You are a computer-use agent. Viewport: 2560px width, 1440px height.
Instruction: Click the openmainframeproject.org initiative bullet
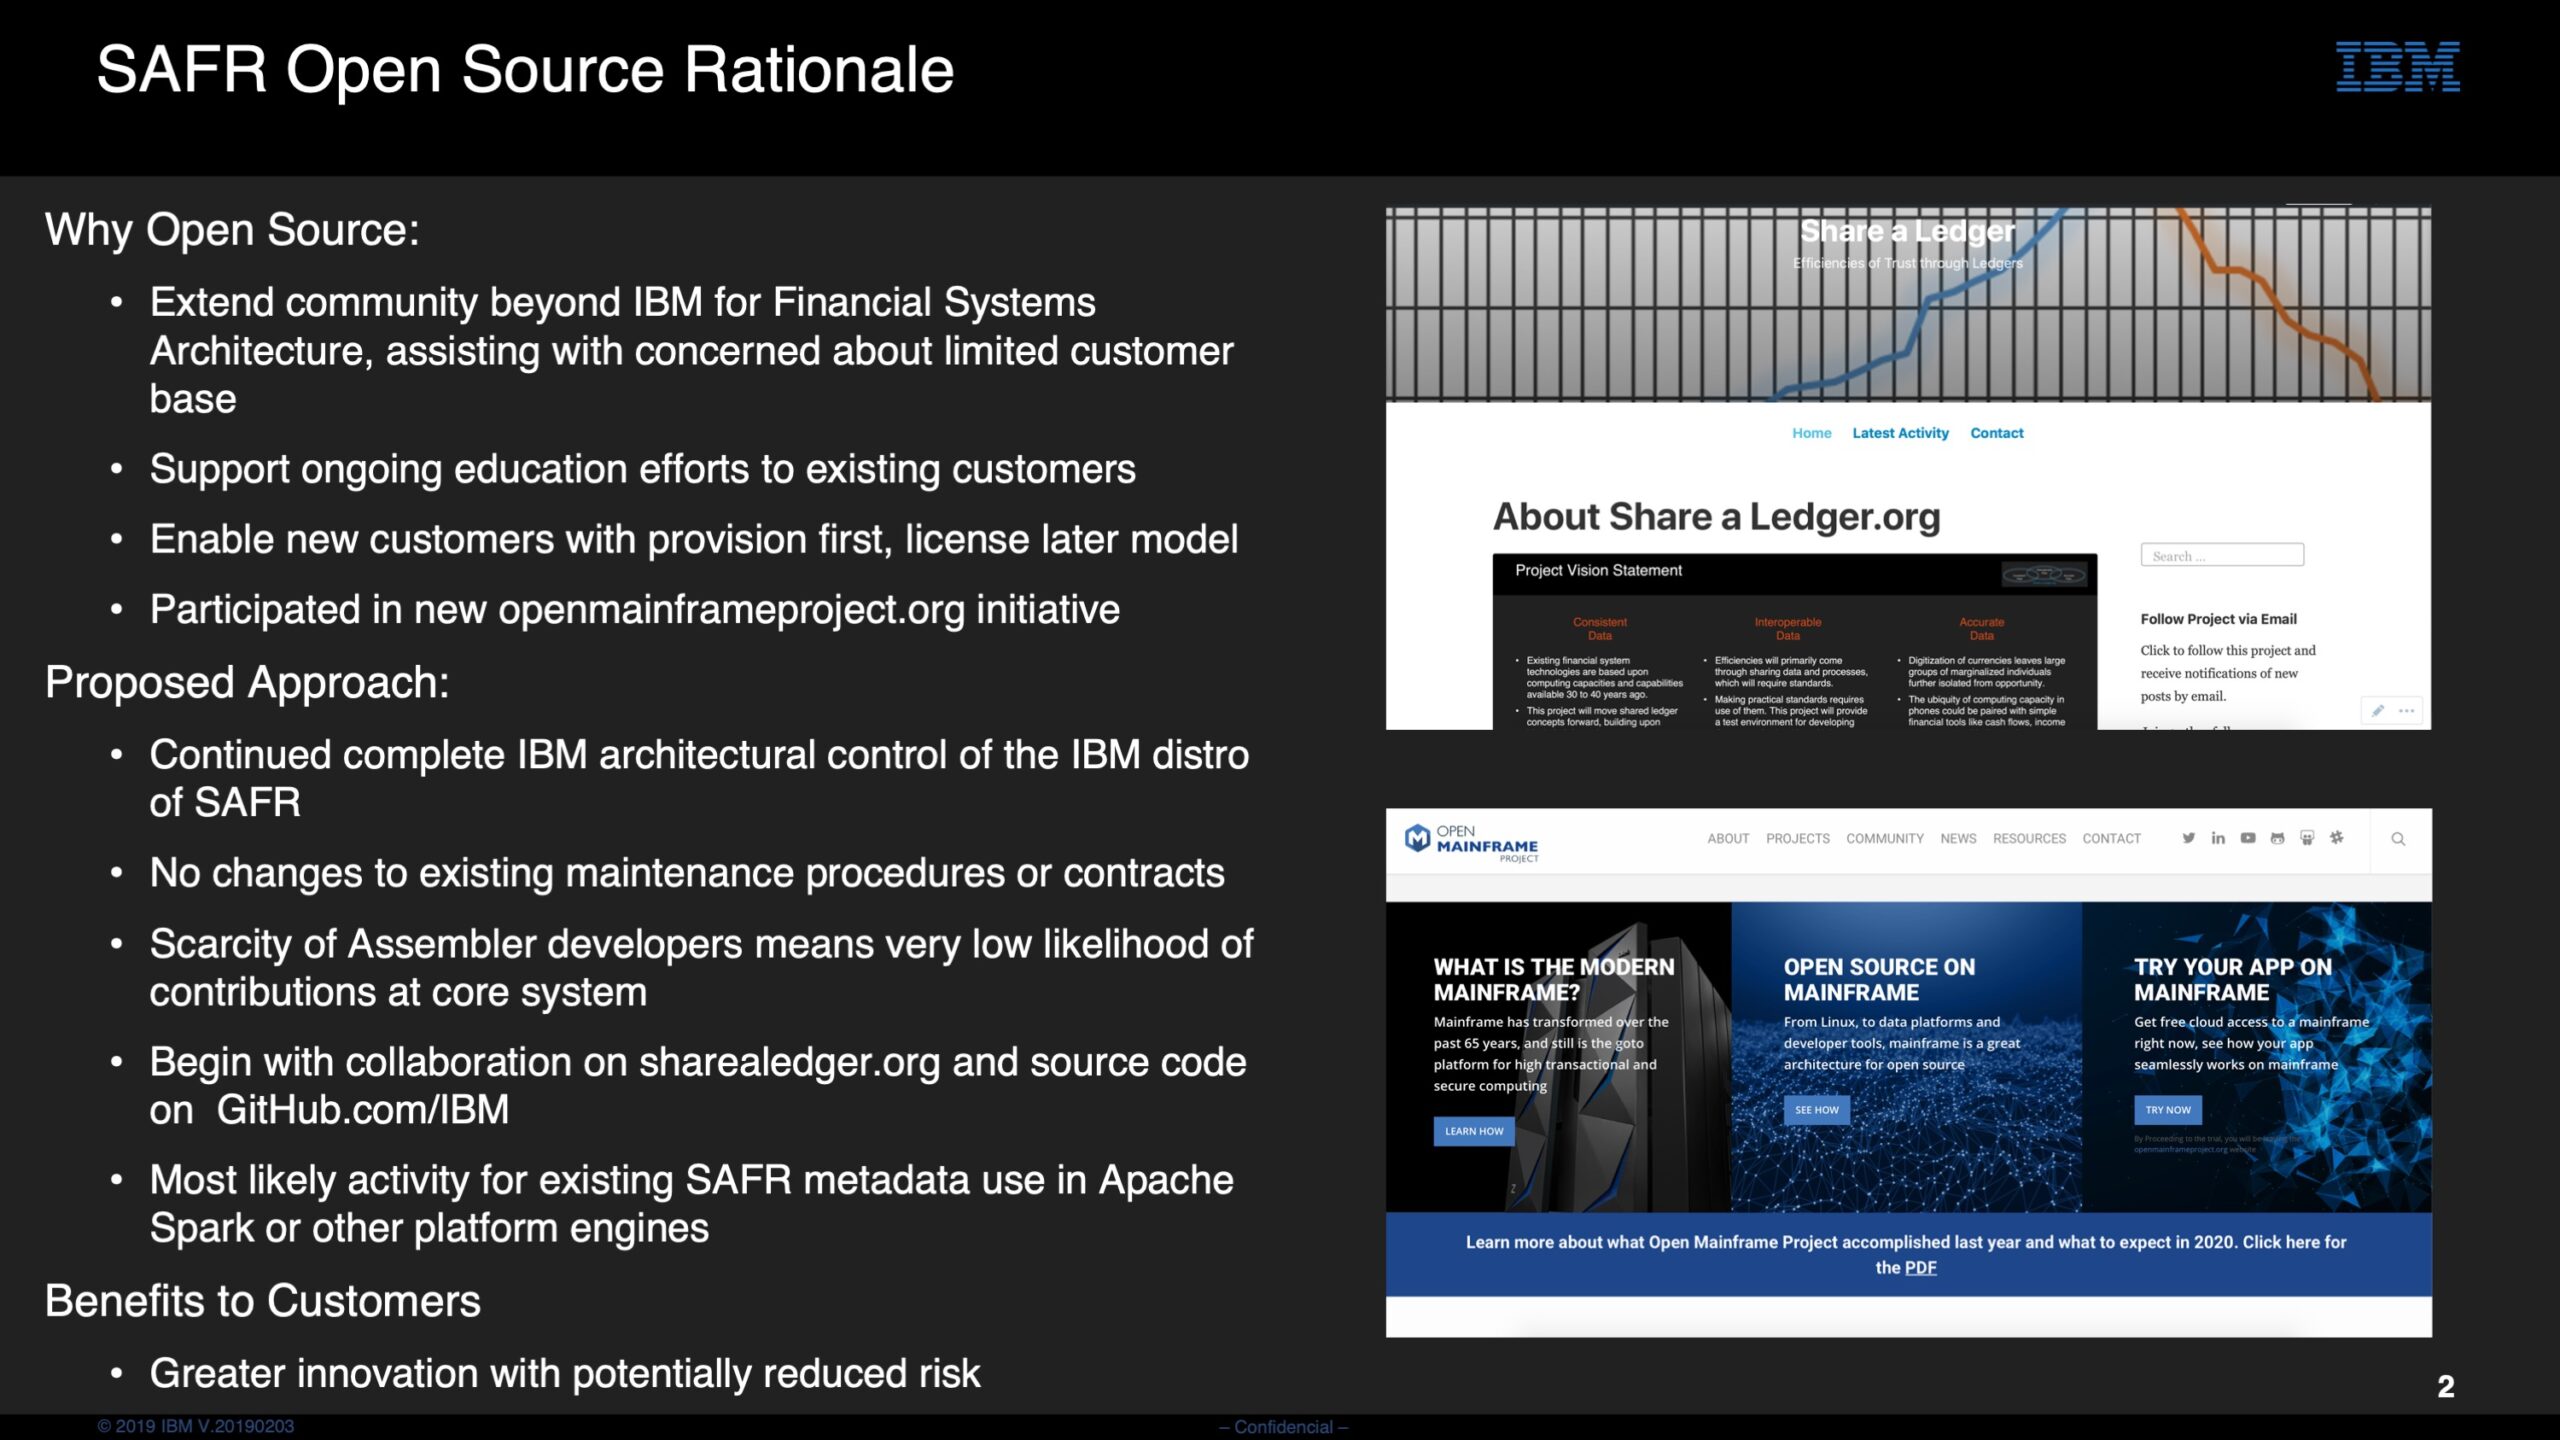click(x=634, y=609)
